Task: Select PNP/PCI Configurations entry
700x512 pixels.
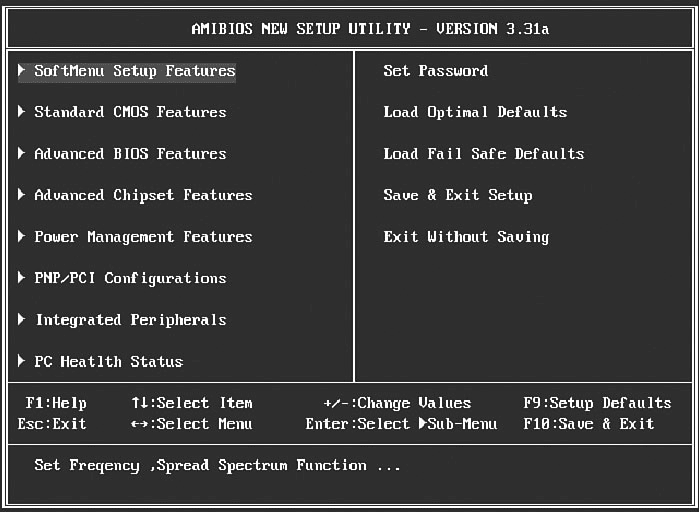Action: 130,278
